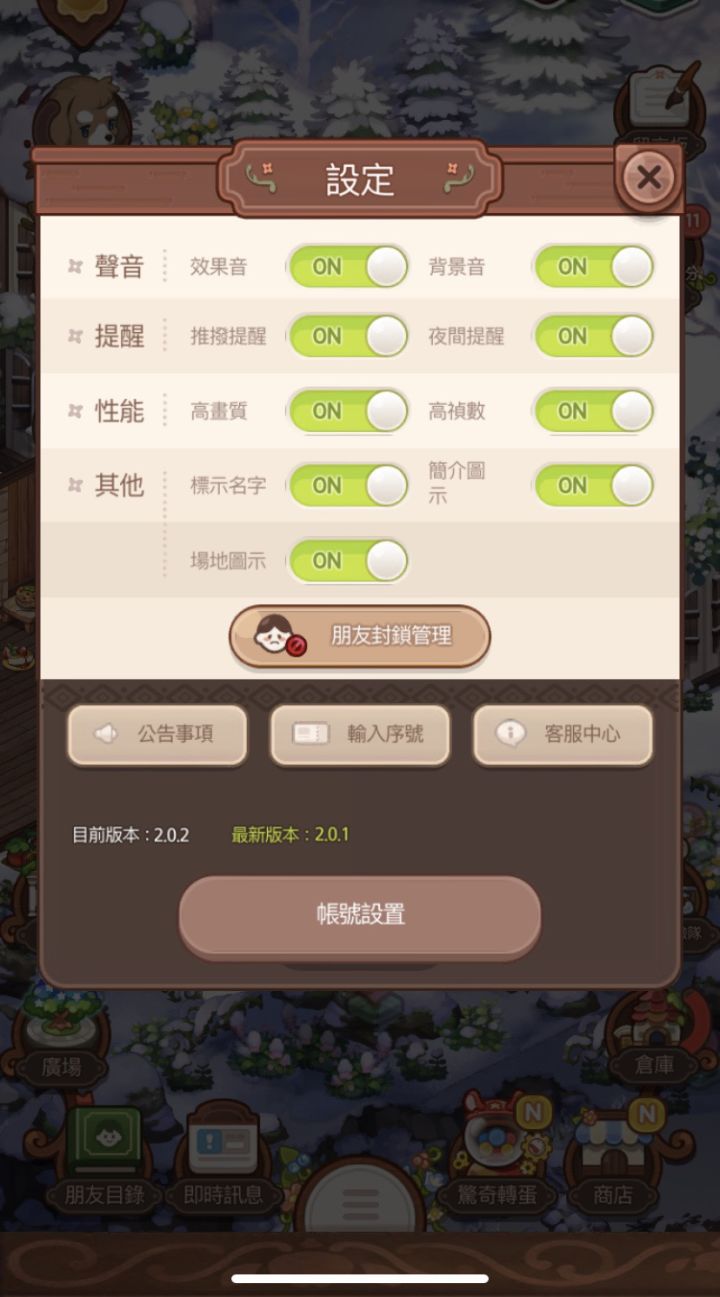This screenshot has height=1297, width=720.
Task: Open 公告事項 announcements button
Action: tap(157, 735)
